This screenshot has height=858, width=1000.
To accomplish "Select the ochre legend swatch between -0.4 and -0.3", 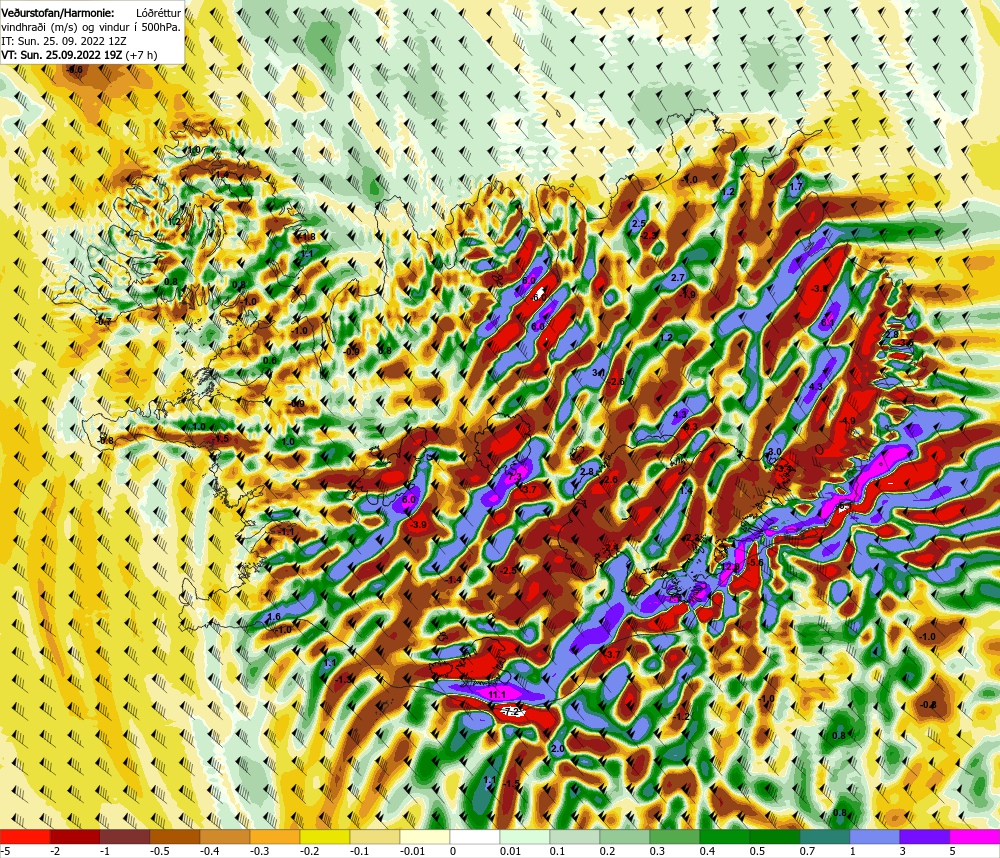I will (x=225, y=836).
